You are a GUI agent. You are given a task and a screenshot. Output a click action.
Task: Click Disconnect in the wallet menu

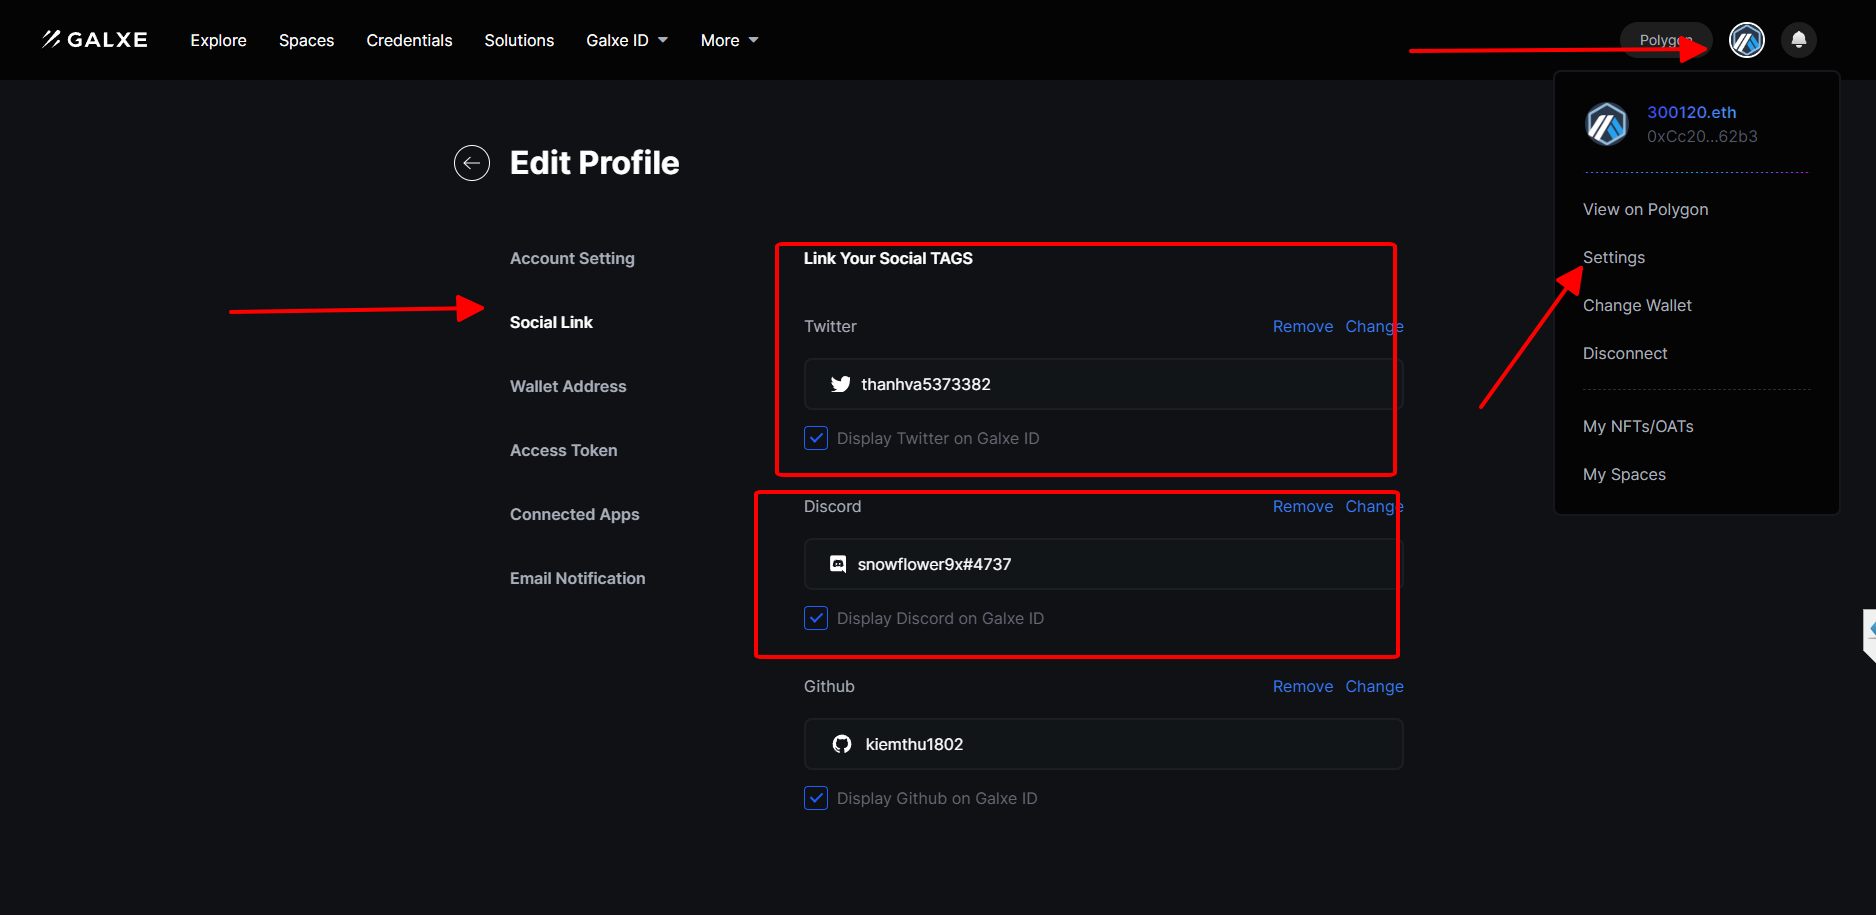pos(1625,353)
